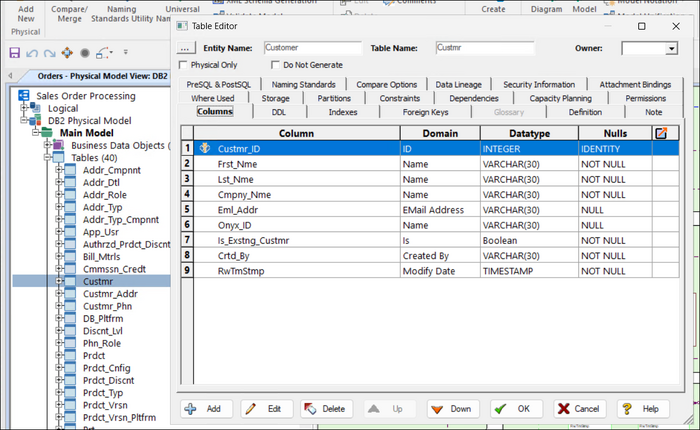Open the Storage tab

pos(275,98)
